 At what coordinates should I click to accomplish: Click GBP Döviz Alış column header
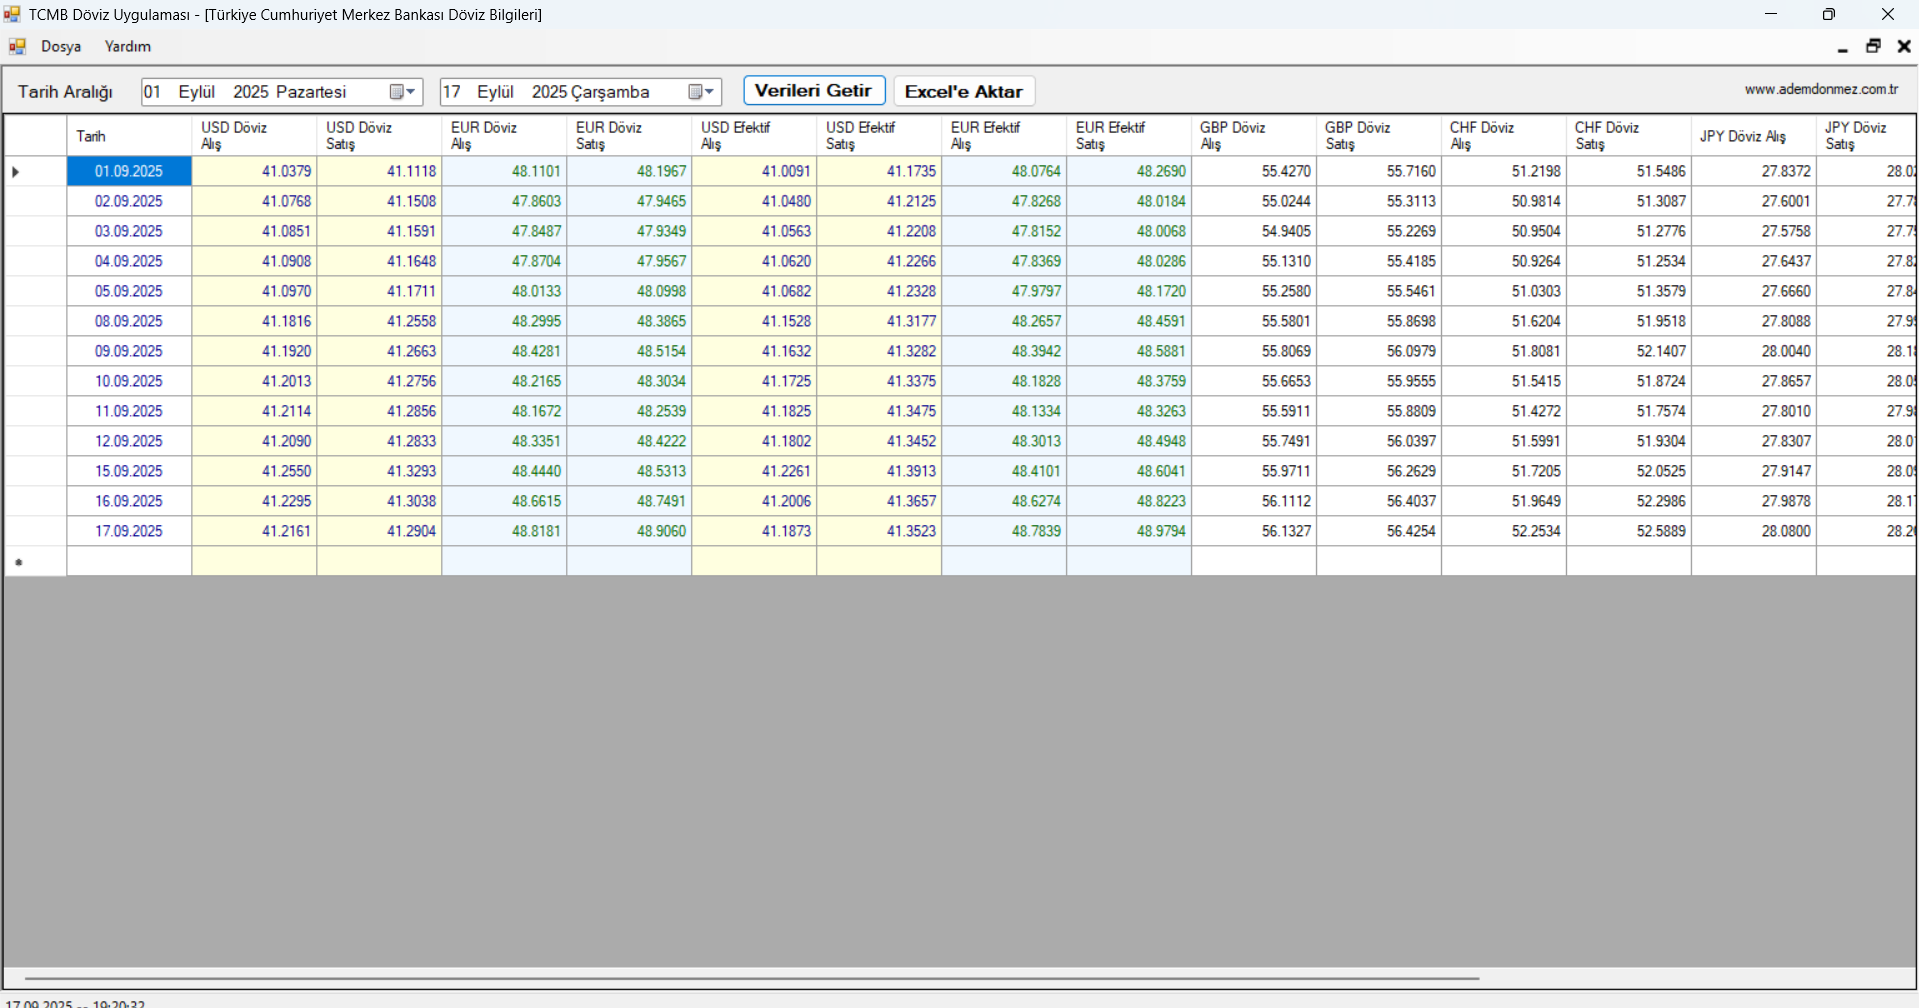(x=1254, y=136)
